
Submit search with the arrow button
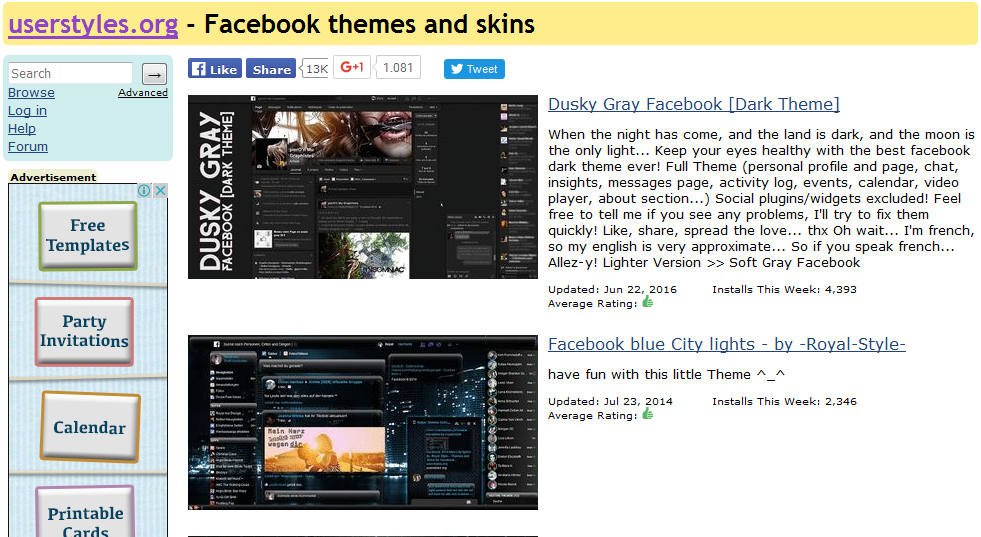tap(155, 74)
